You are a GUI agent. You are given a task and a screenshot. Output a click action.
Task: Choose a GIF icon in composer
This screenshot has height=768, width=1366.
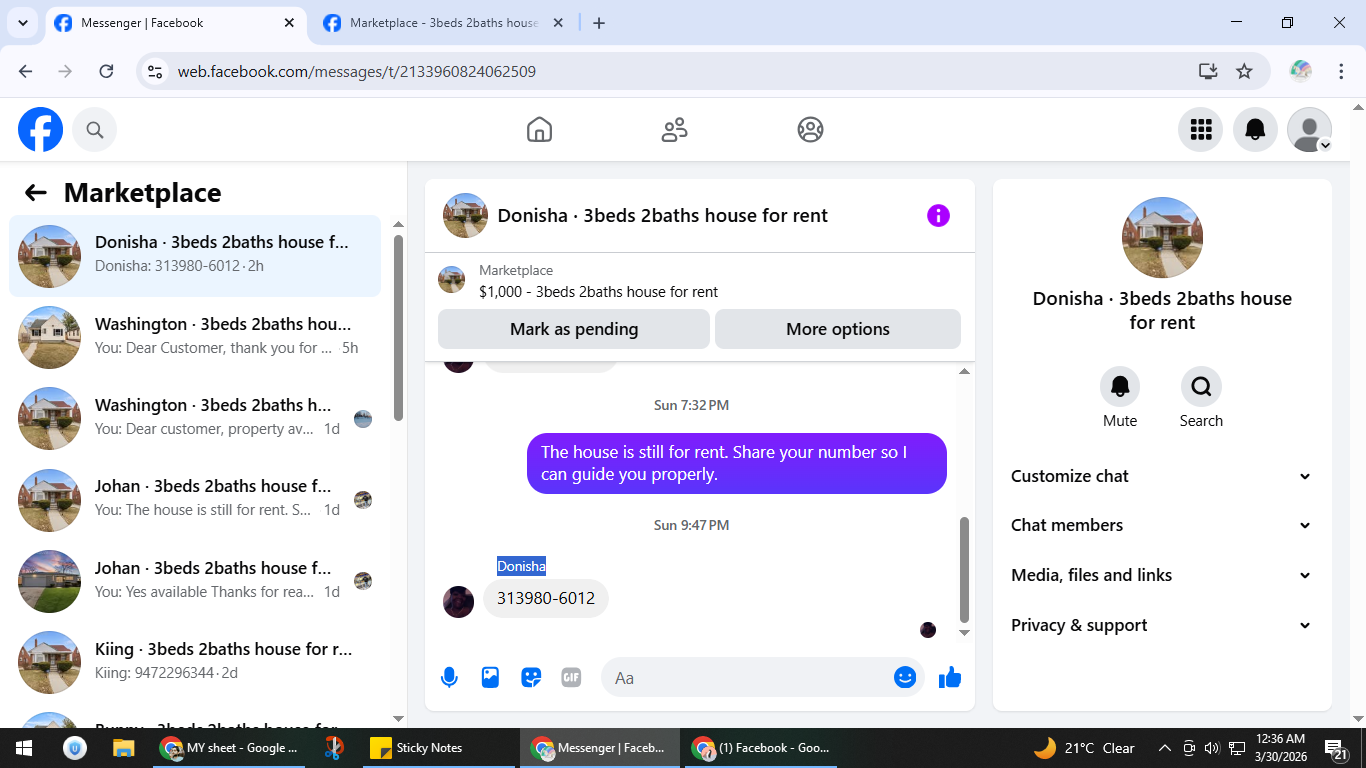tap(571, 678)
